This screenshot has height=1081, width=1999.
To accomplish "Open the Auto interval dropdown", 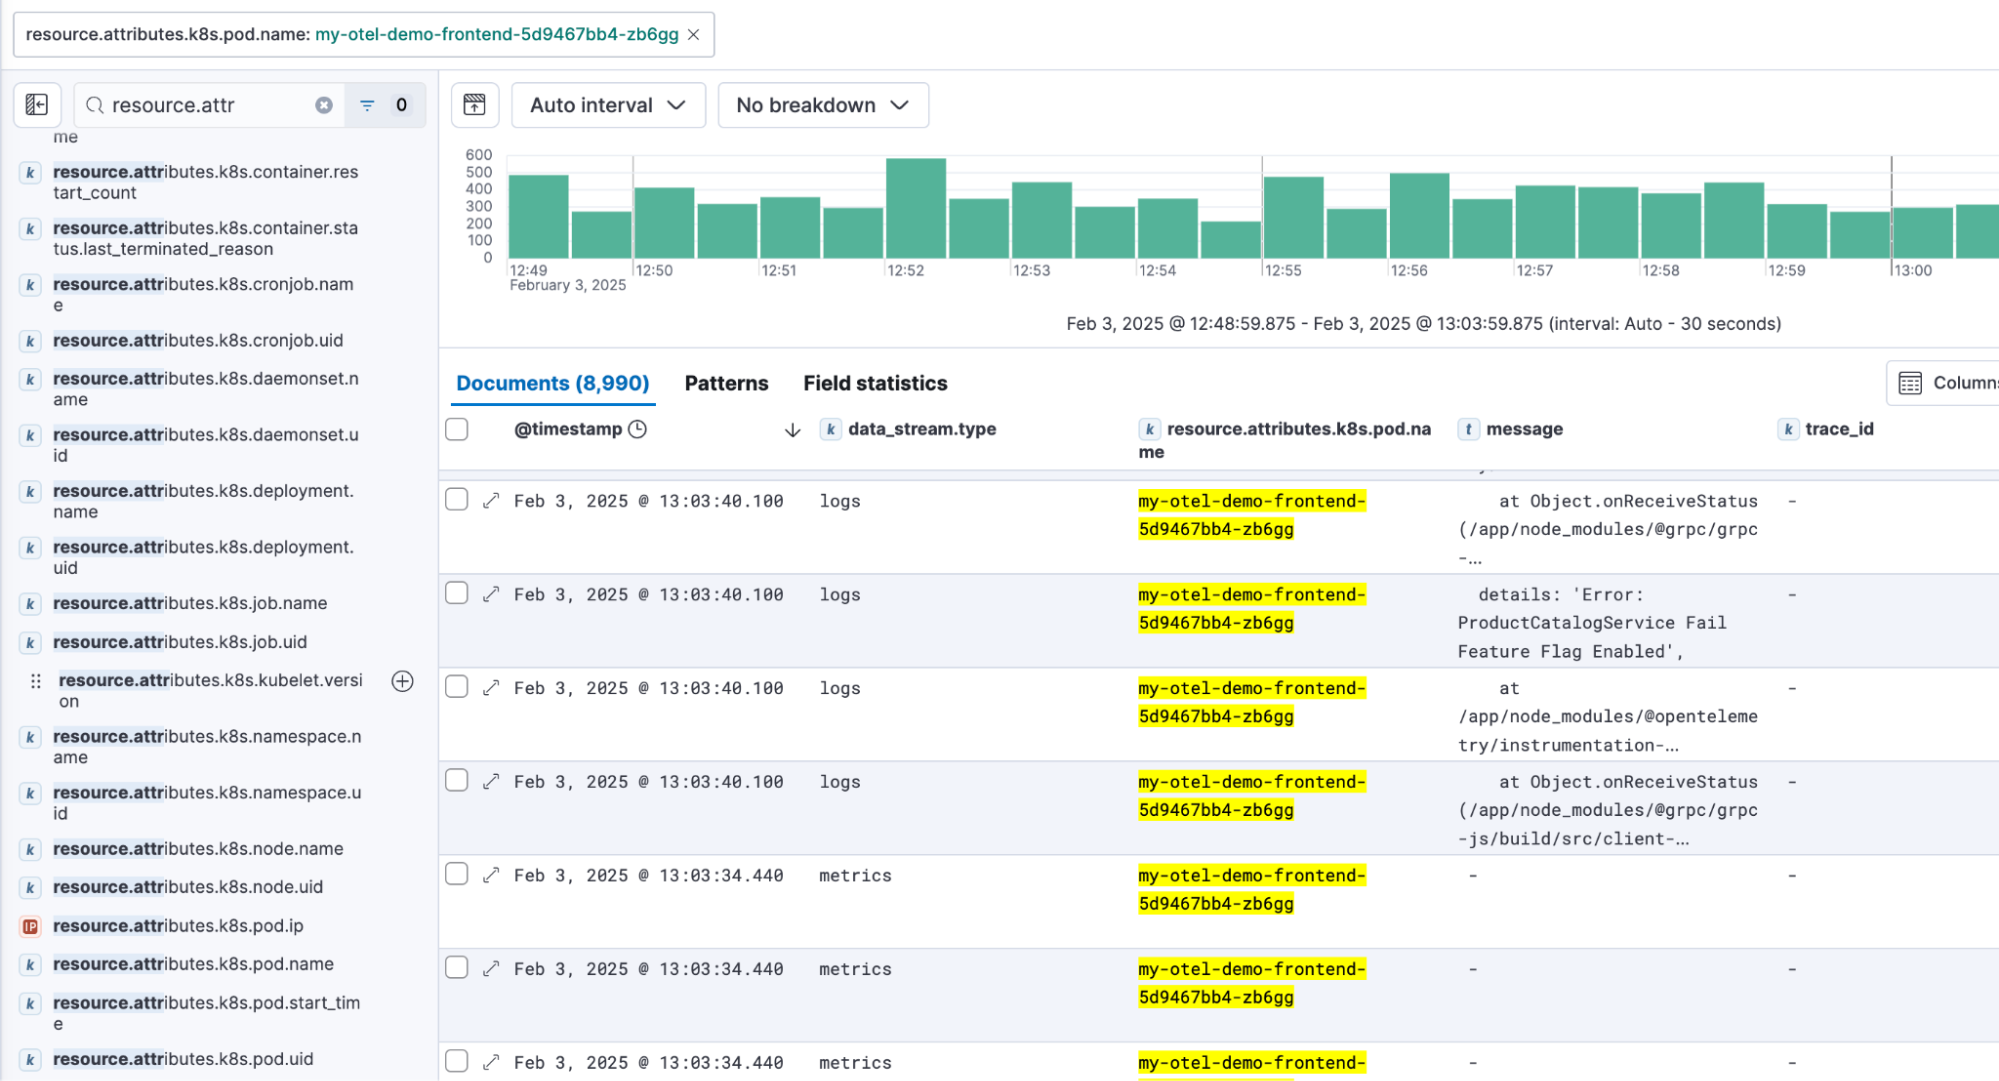I will pyautogui.click(x=608, y=105).
